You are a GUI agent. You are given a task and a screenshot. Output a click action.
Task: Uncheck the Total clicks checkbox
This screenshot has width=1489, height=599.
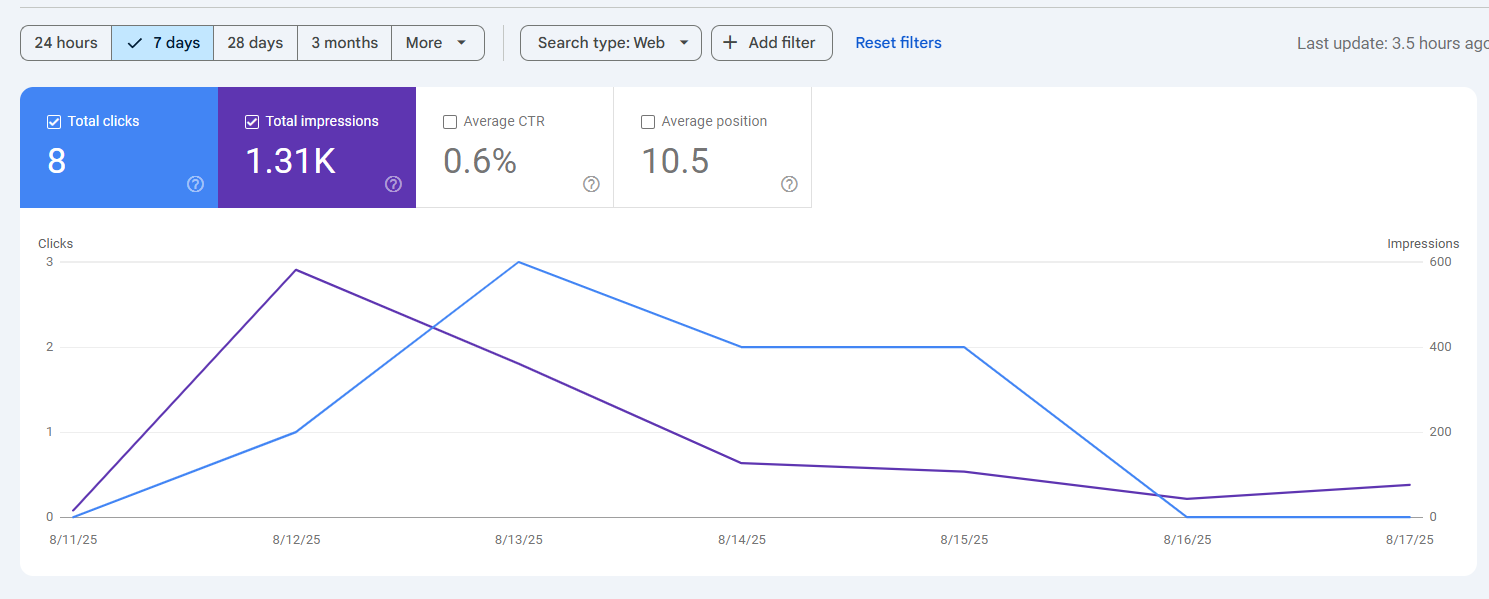(x=54, y=122)
